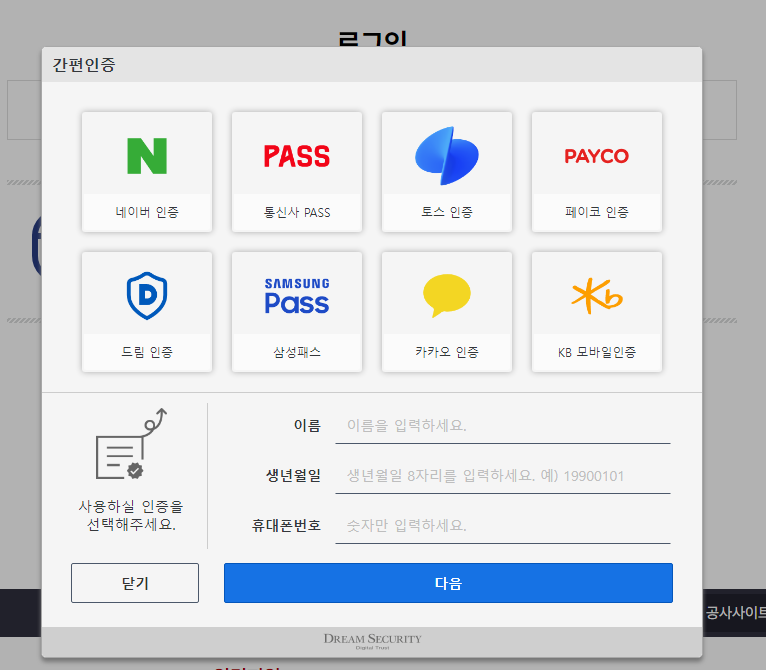Click the 사용하실 인증을 선택해주세요 message

point(131,515)
